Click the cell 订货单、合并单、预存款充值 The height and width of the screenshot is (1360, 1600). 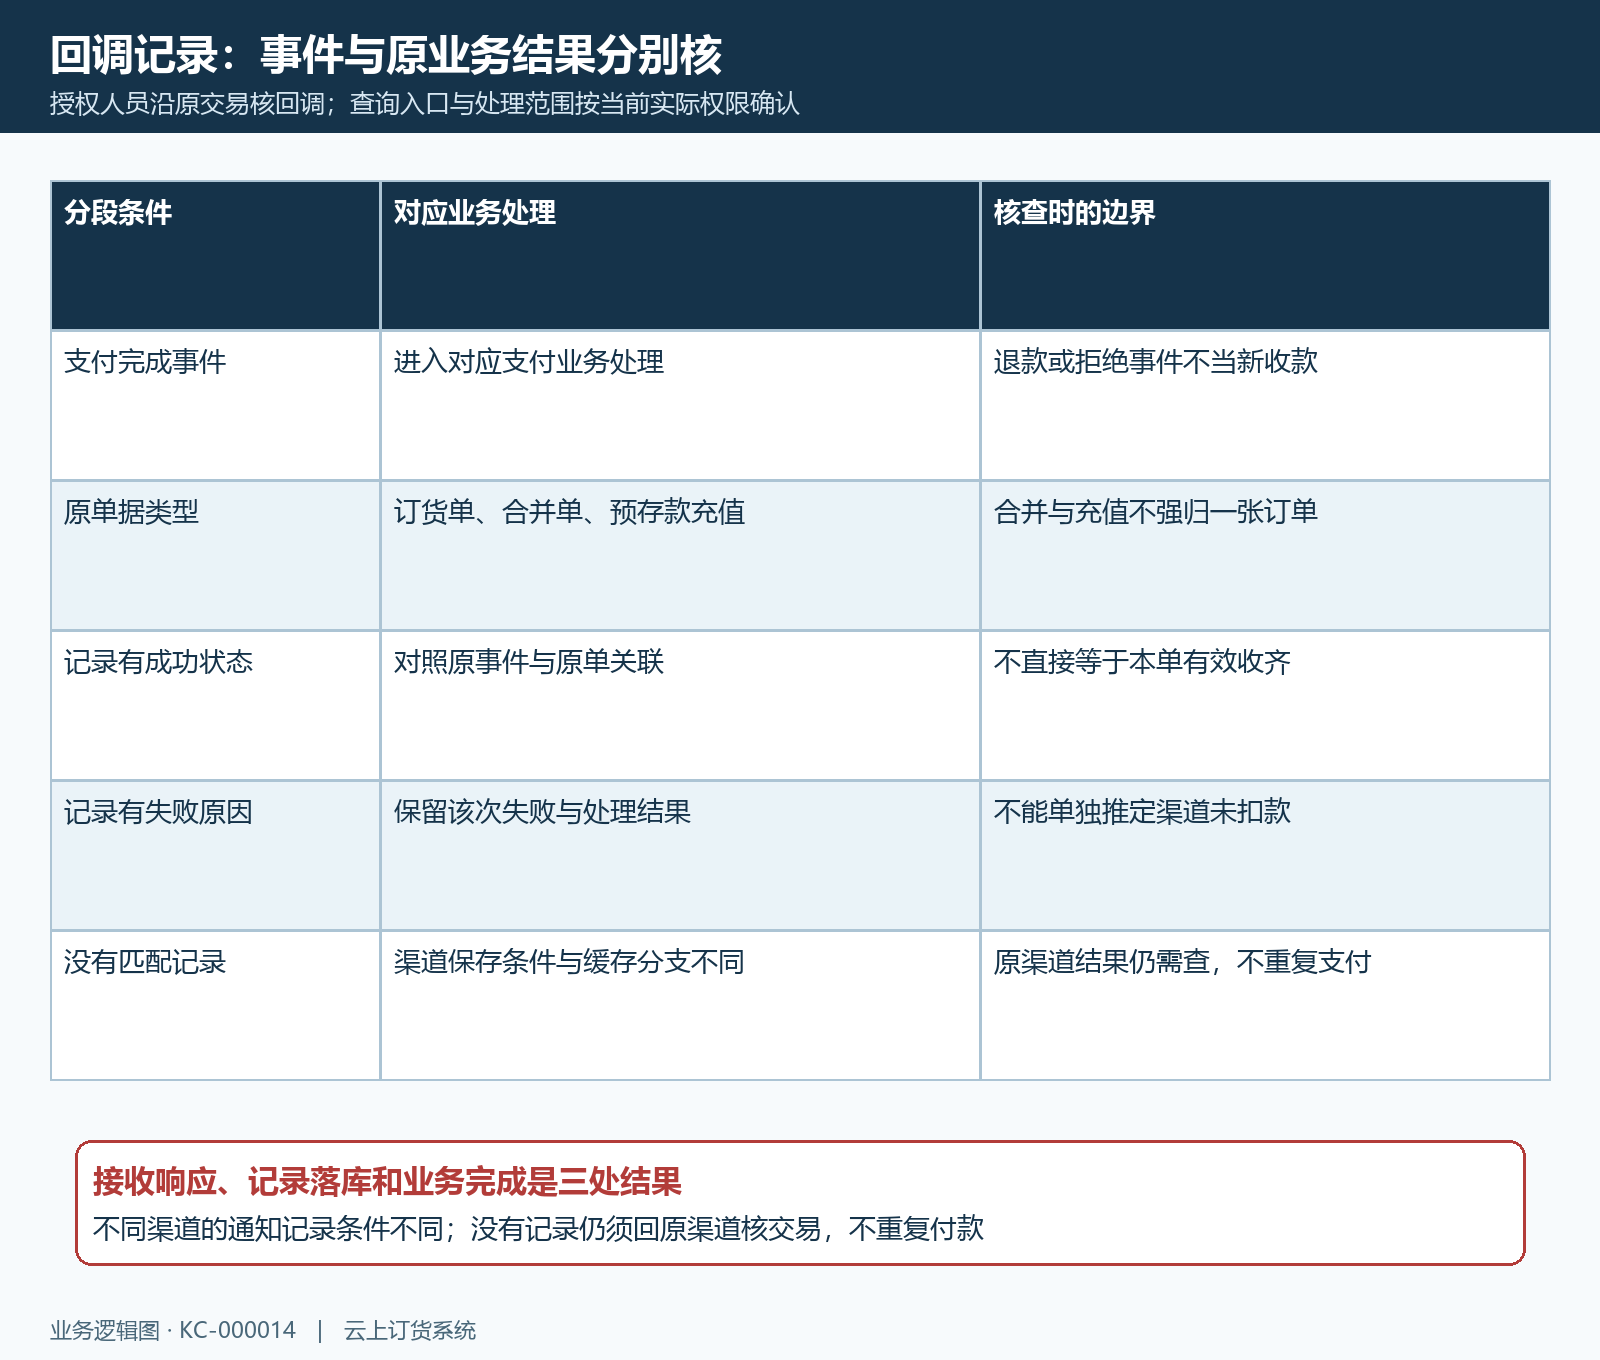tap(680, 555)
